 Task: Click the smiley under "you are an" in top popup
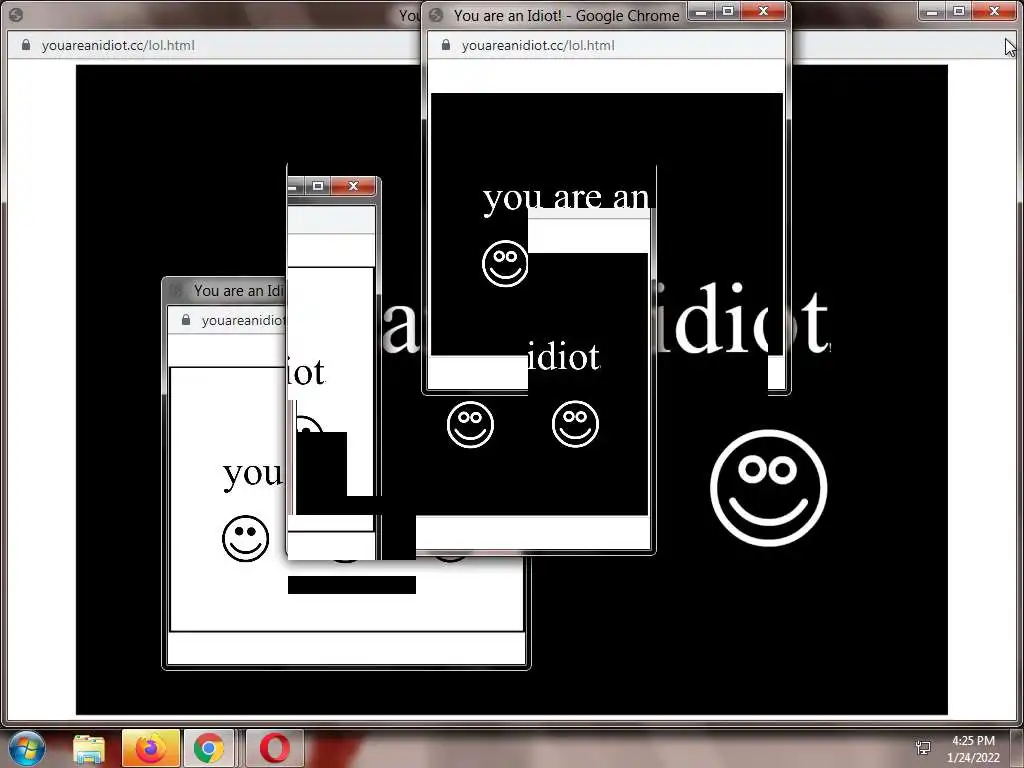(505, 263)
